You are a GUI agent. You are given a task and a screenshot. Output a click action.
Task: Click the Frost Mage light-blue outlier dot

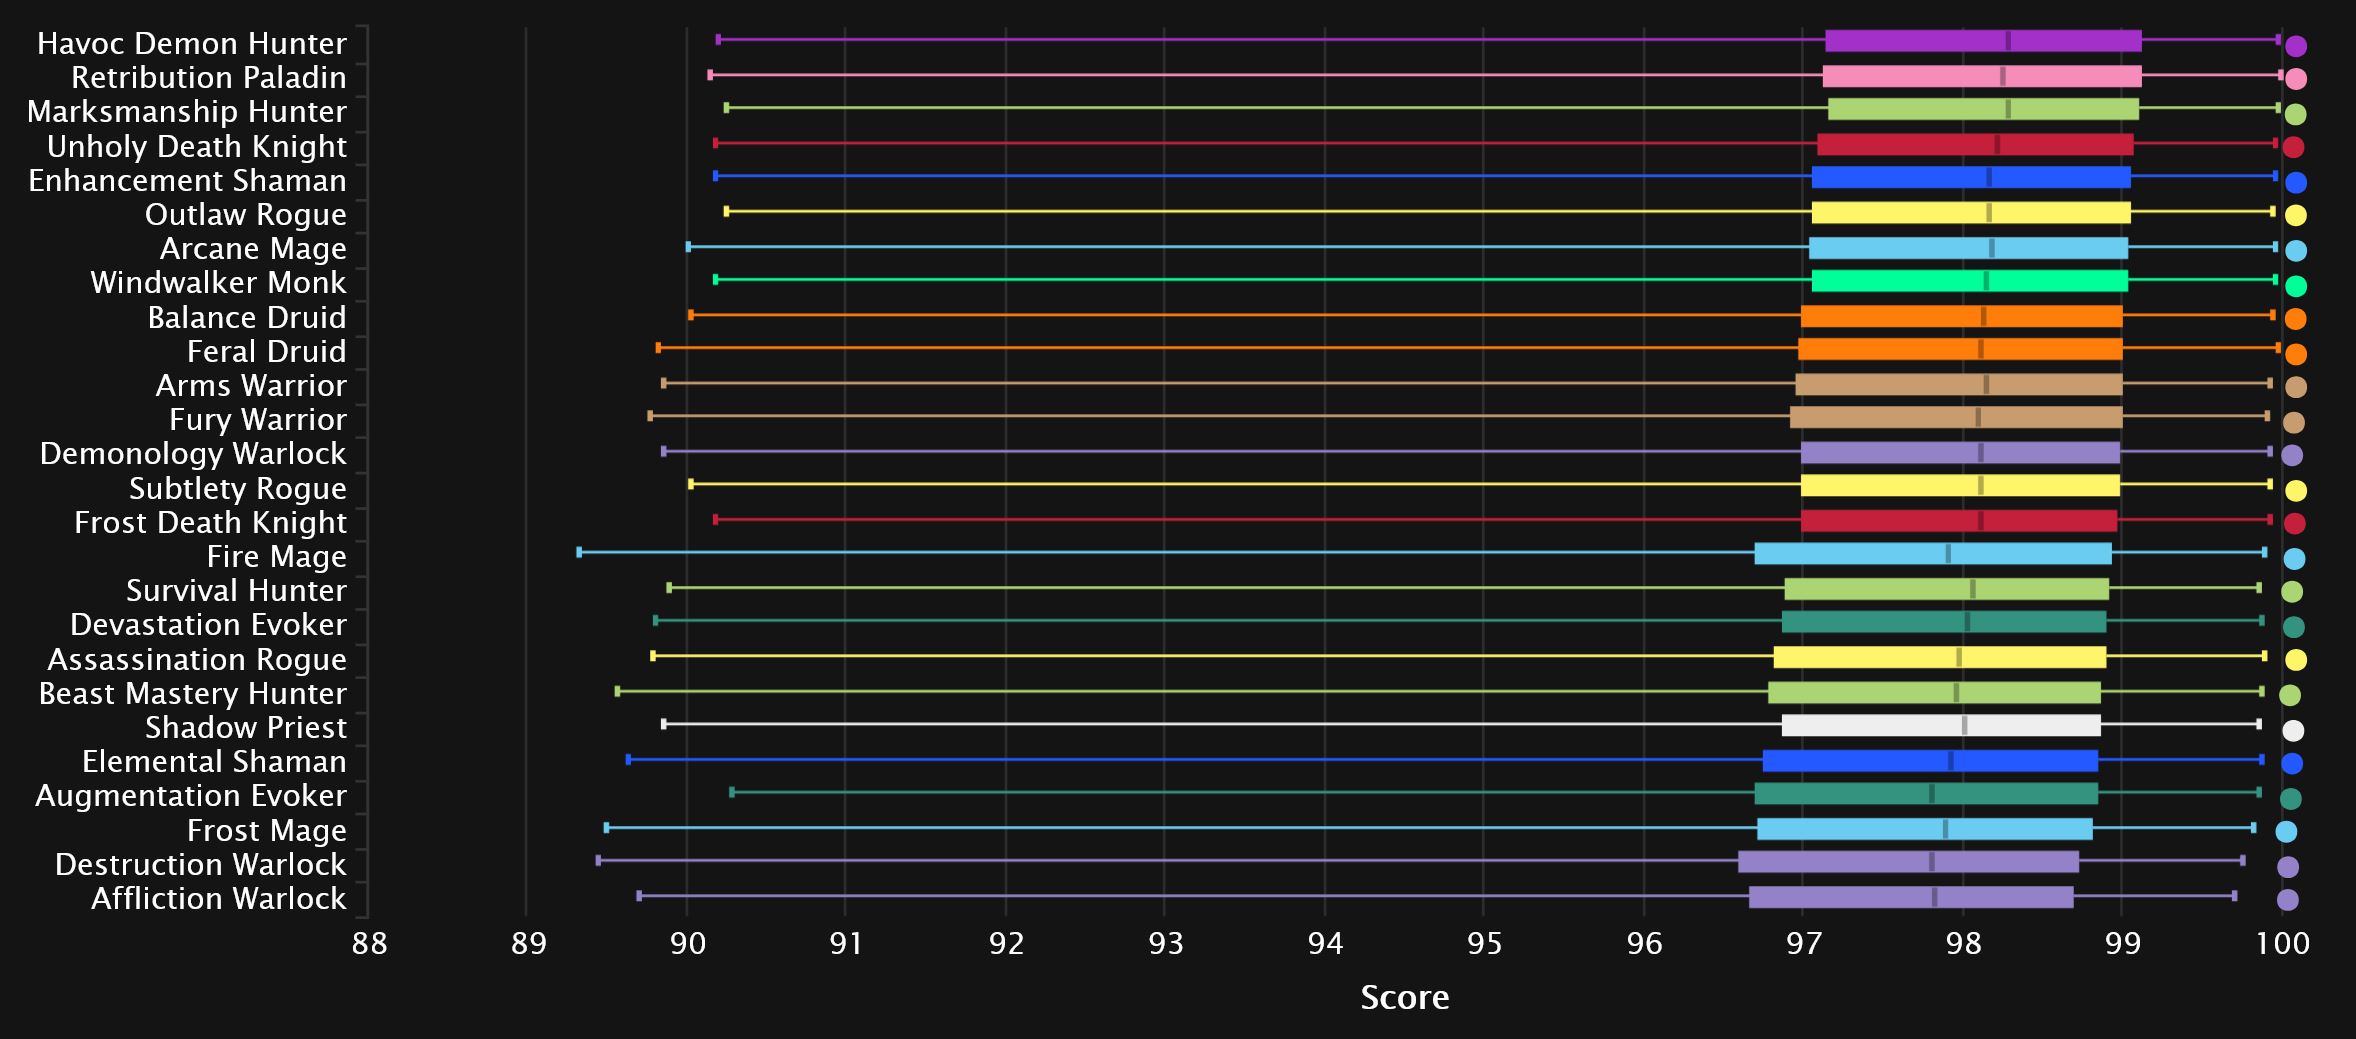2286,831
